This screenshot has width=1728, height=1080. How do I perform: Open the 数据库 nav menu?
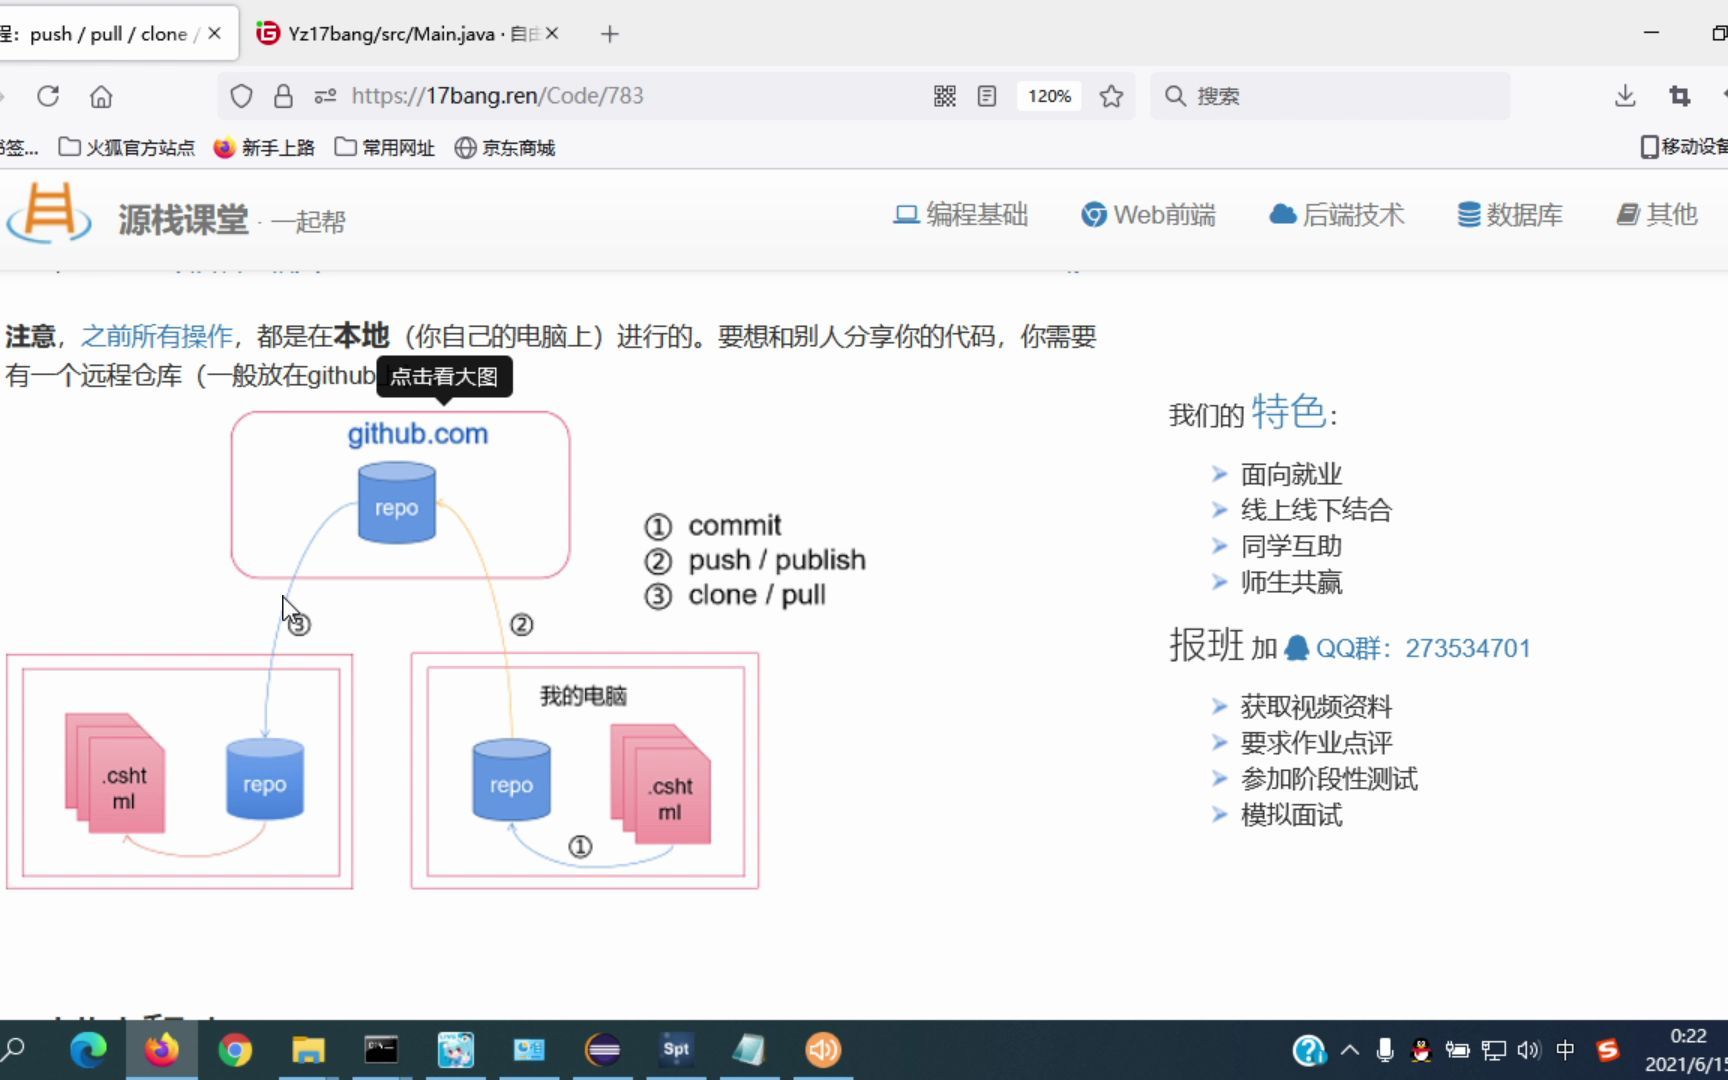pyautogui.click(x=1510, y=215)
